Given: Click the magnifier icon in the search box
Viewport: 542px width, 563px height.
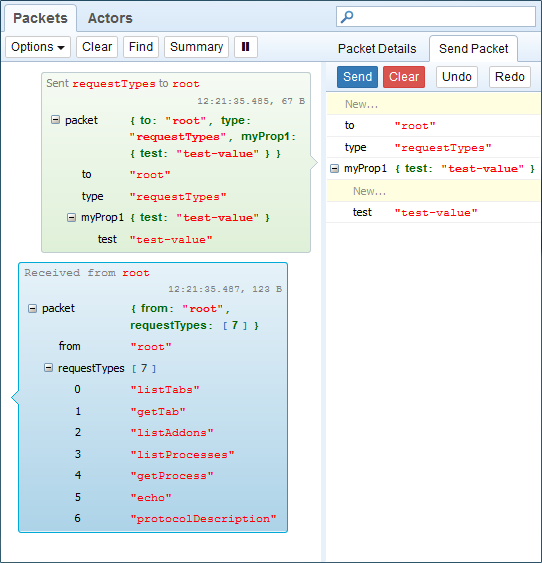Looking at the screenshot, I should click(347, 17).
